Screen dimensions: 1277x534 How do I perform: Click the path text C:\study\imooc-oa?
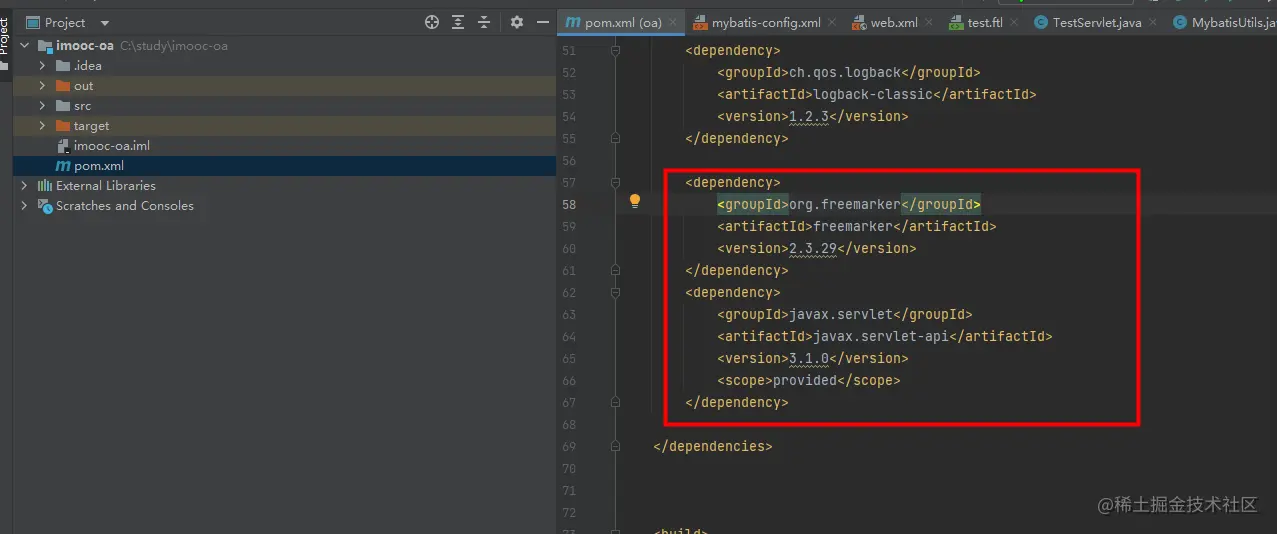173,46
